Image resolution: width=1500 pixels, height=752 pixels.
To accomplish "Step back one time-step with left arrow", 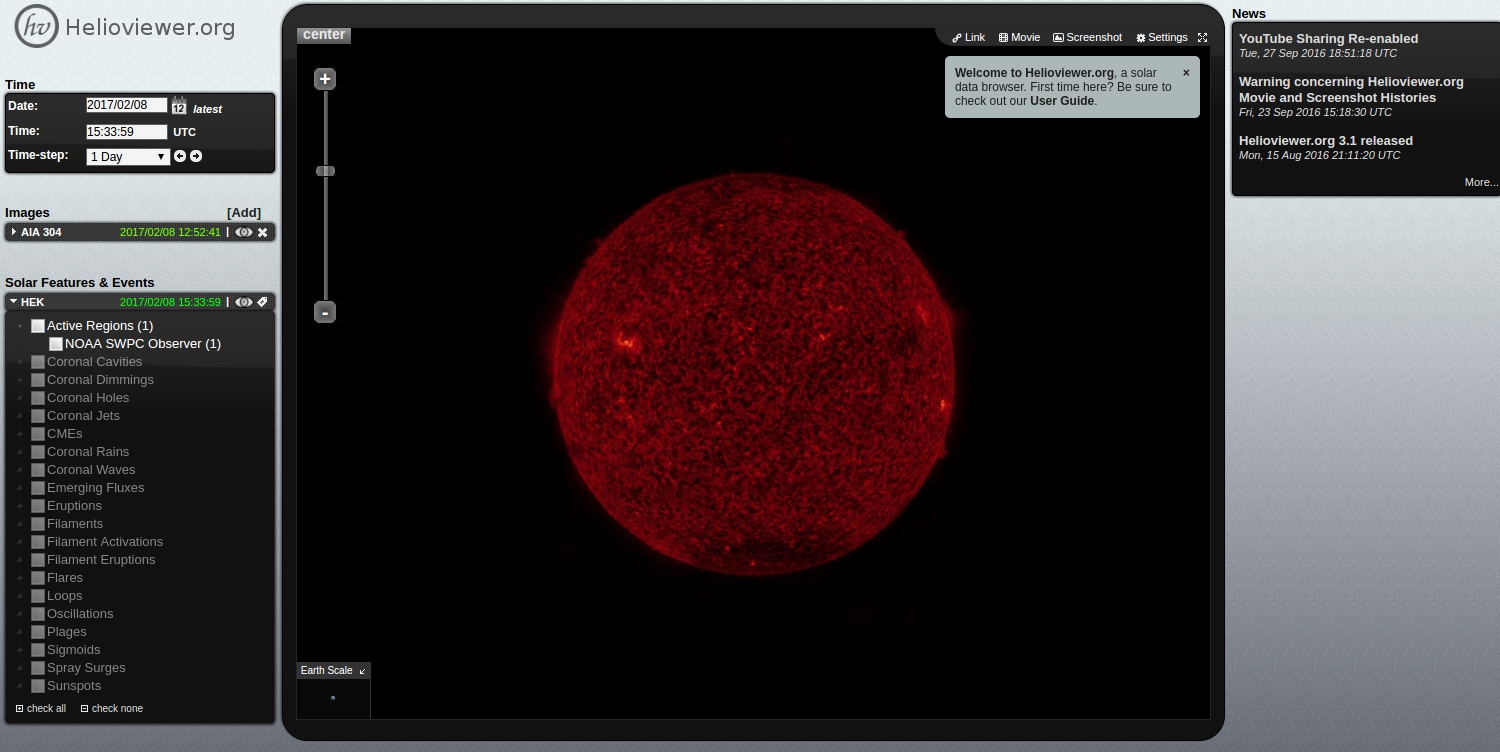I will coord(180,156).
